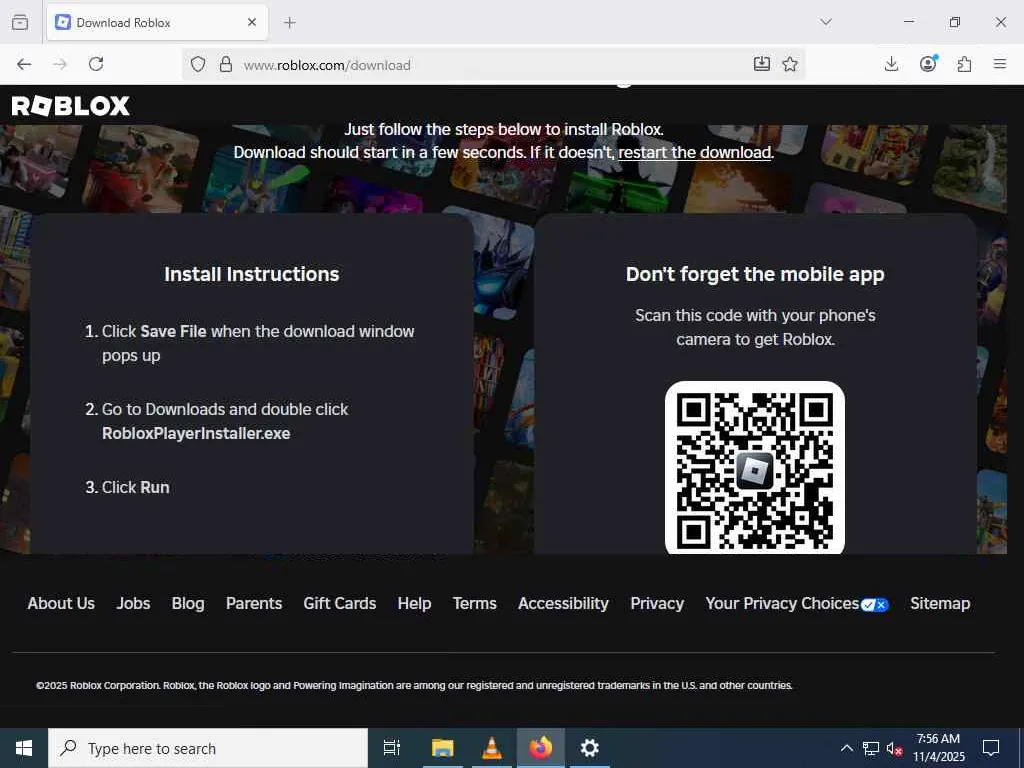This screenshot has width=1024, height=768.
Task: Open the taskbar clock and date
Action: tap(938, 748)
